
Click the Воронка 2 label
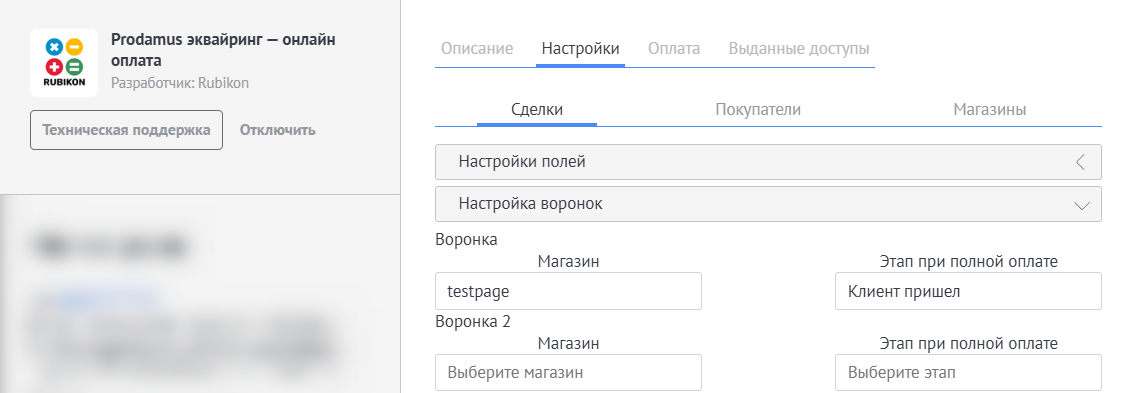pyautogui.click(x=473, y=322)
